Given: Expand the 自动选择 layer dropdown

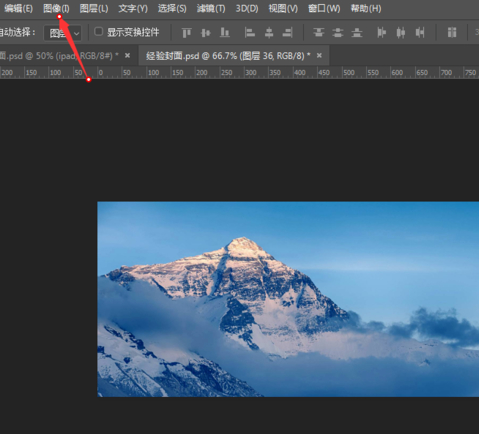Looking at the screenshot, I should 63,33.
